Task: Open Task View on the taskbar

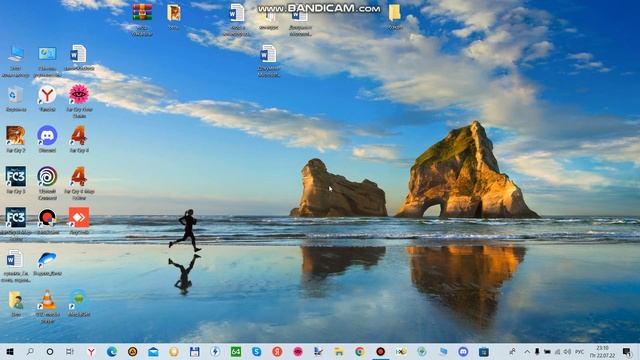Action: pos(70,351)
